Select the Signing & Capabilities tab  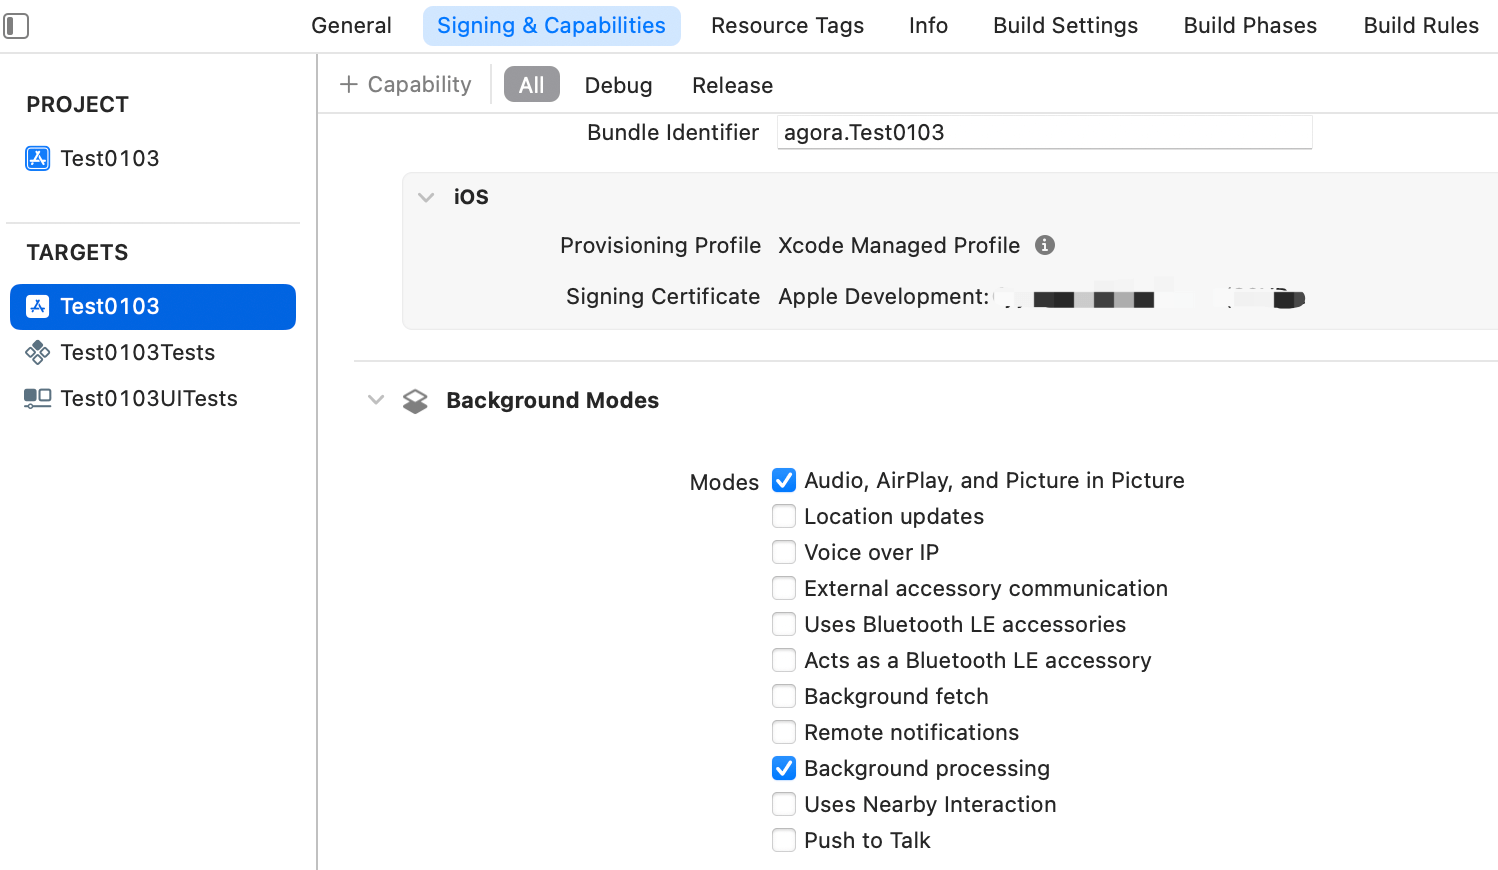[551, 26]
